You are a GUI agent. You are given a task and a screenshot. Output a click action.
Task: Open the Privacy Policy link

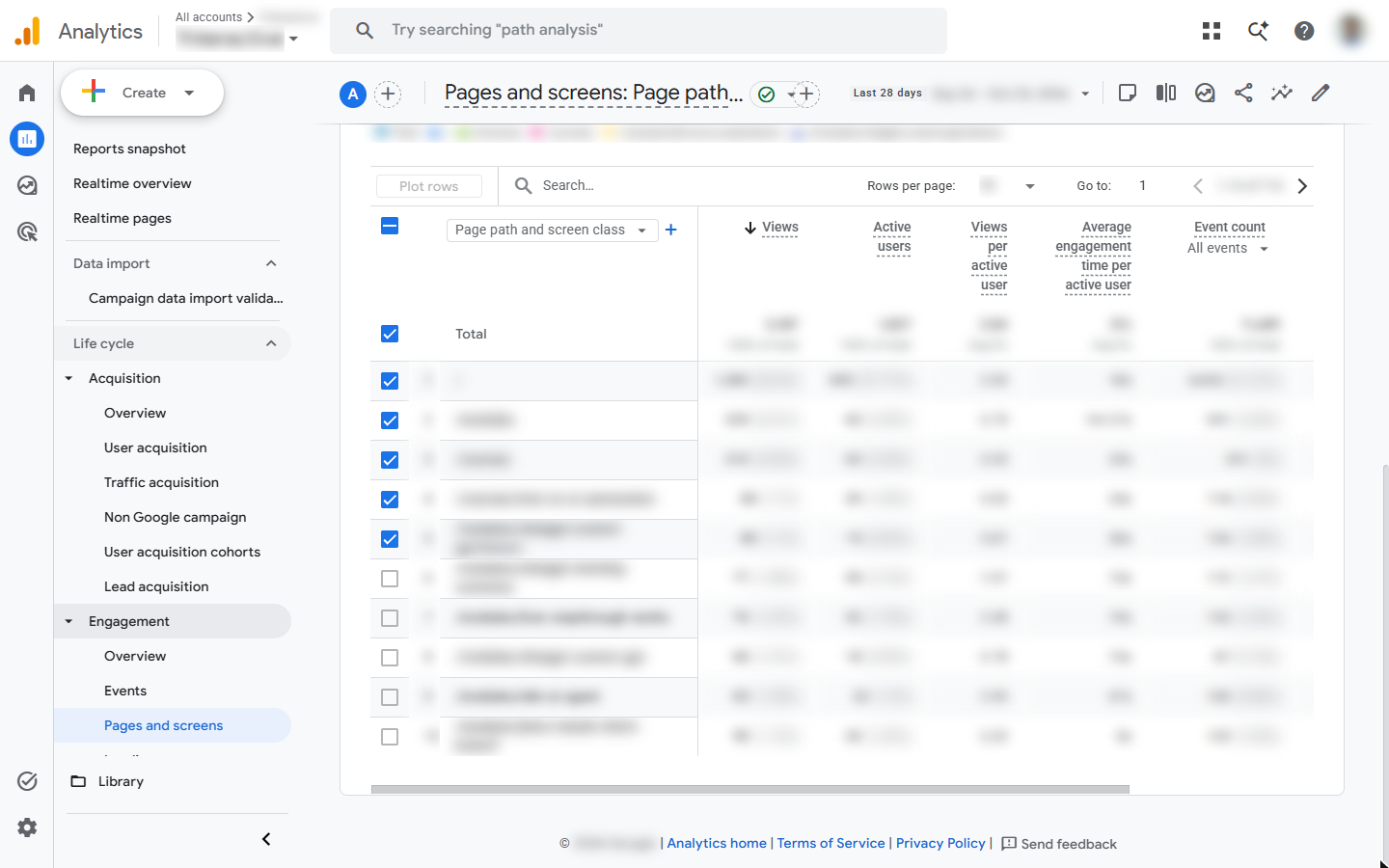click(x=940, y=843)
